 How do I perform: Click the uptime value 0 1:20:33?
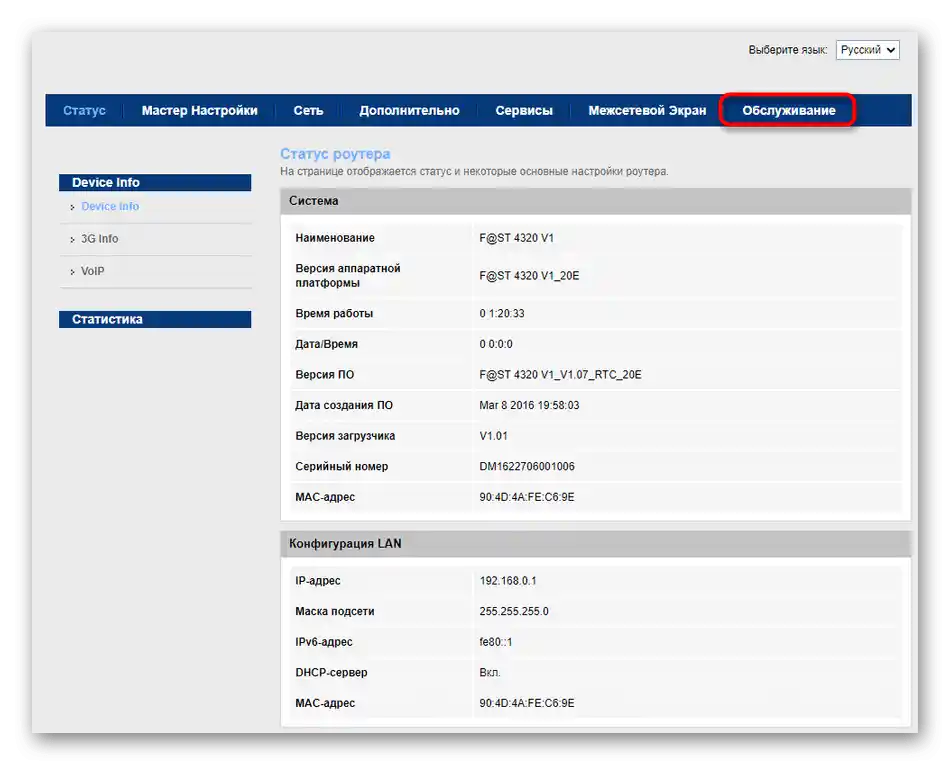[502, 314]
